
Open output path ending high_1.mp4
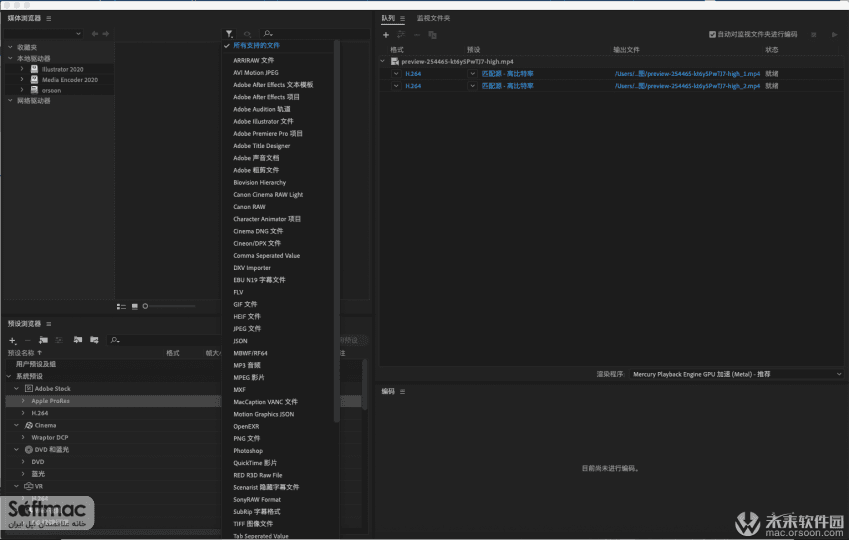pos(687,74)
